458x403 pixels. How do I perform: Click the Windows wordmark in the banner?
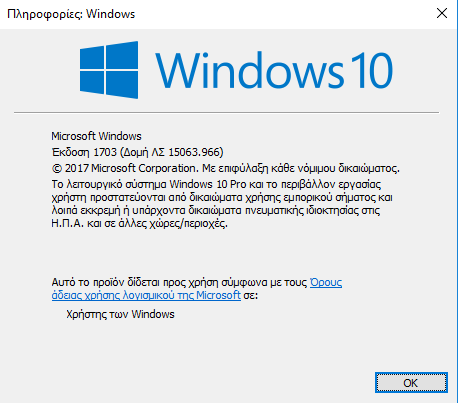(x=249, y=70)
